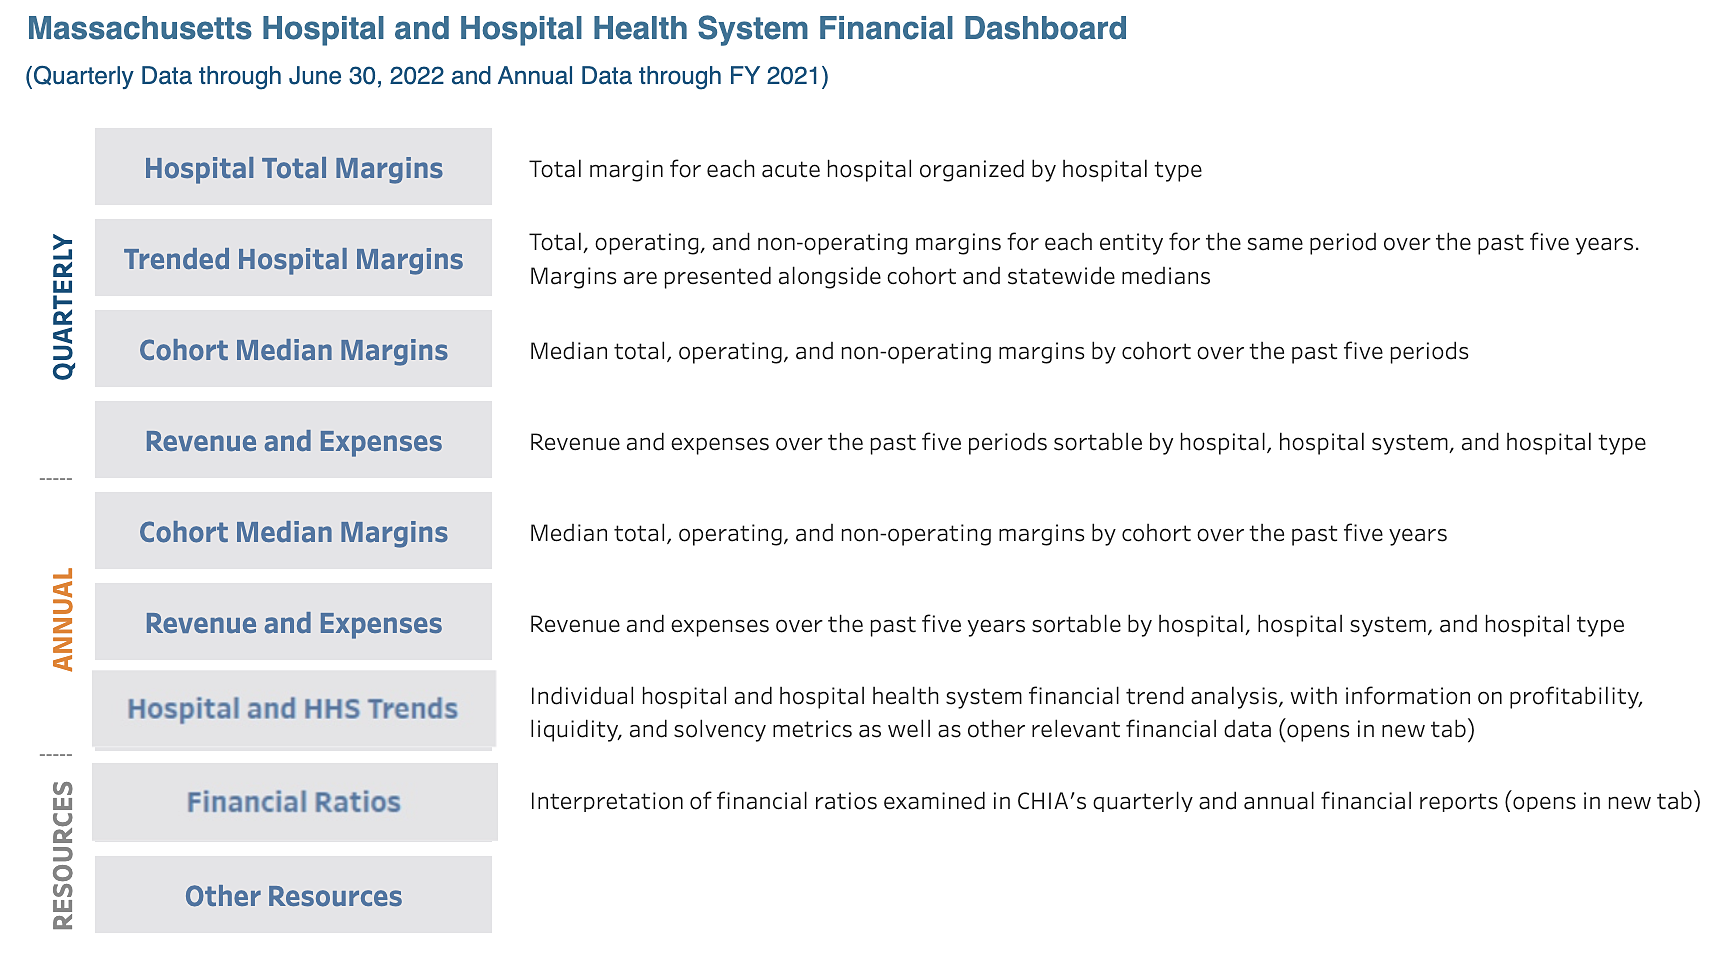
Task: Open the Trended Hospital Margins view
Action: pyautogui.click(x=293, y=258)
